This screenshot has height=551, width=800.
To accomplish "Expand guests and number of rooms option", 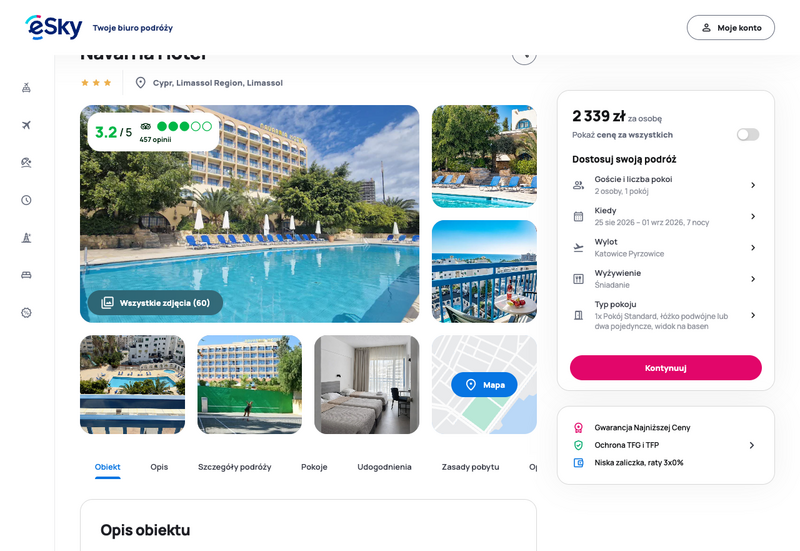I will pos(665,185).
